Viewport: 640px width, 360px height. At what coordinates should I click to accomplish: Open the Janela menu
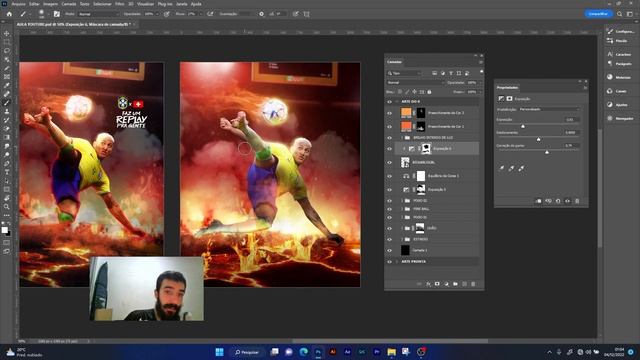(x=182, y=4)
